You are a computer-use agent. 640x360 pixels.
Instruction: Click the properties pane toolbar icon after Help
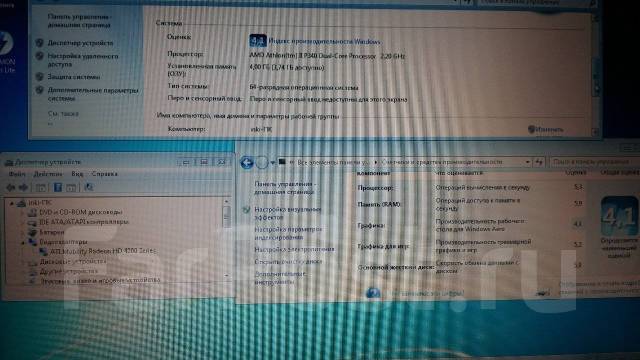click(71, 187)
